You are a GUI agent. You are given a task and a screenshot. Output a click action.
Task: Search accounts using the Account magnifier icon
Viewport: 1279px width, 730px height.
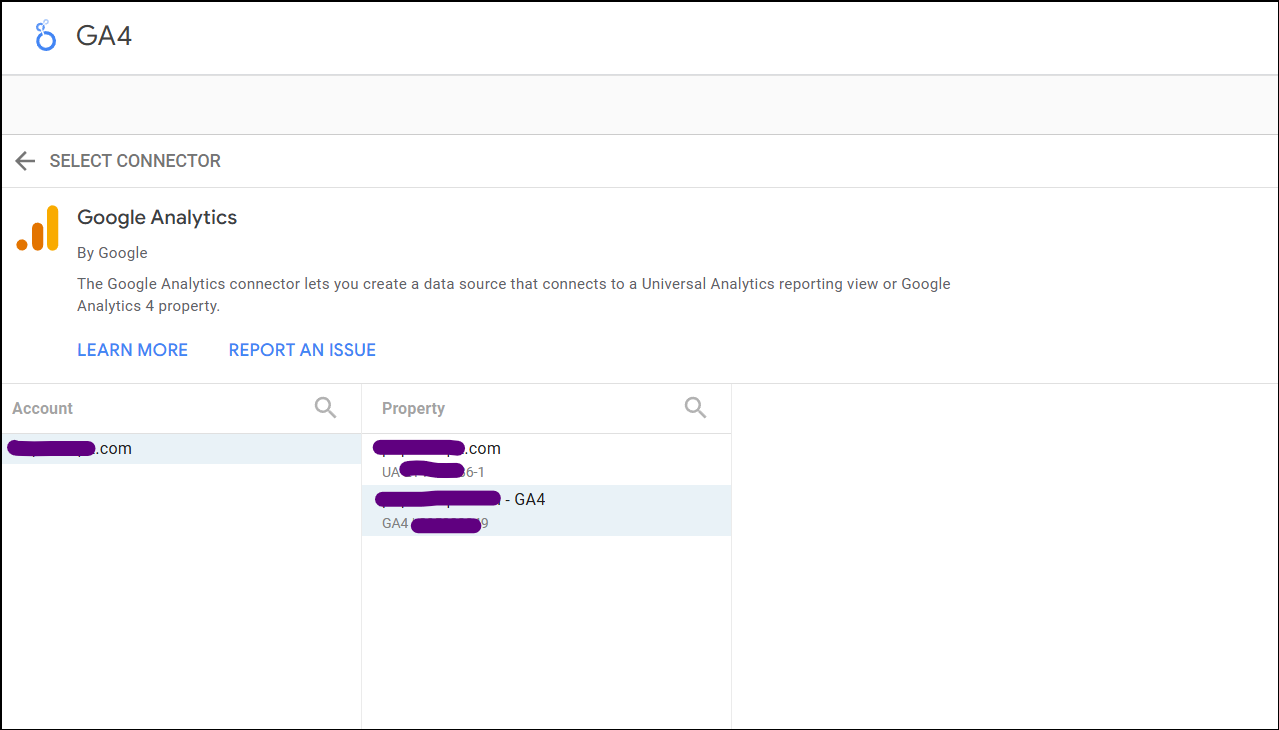[x=326, y=407]
